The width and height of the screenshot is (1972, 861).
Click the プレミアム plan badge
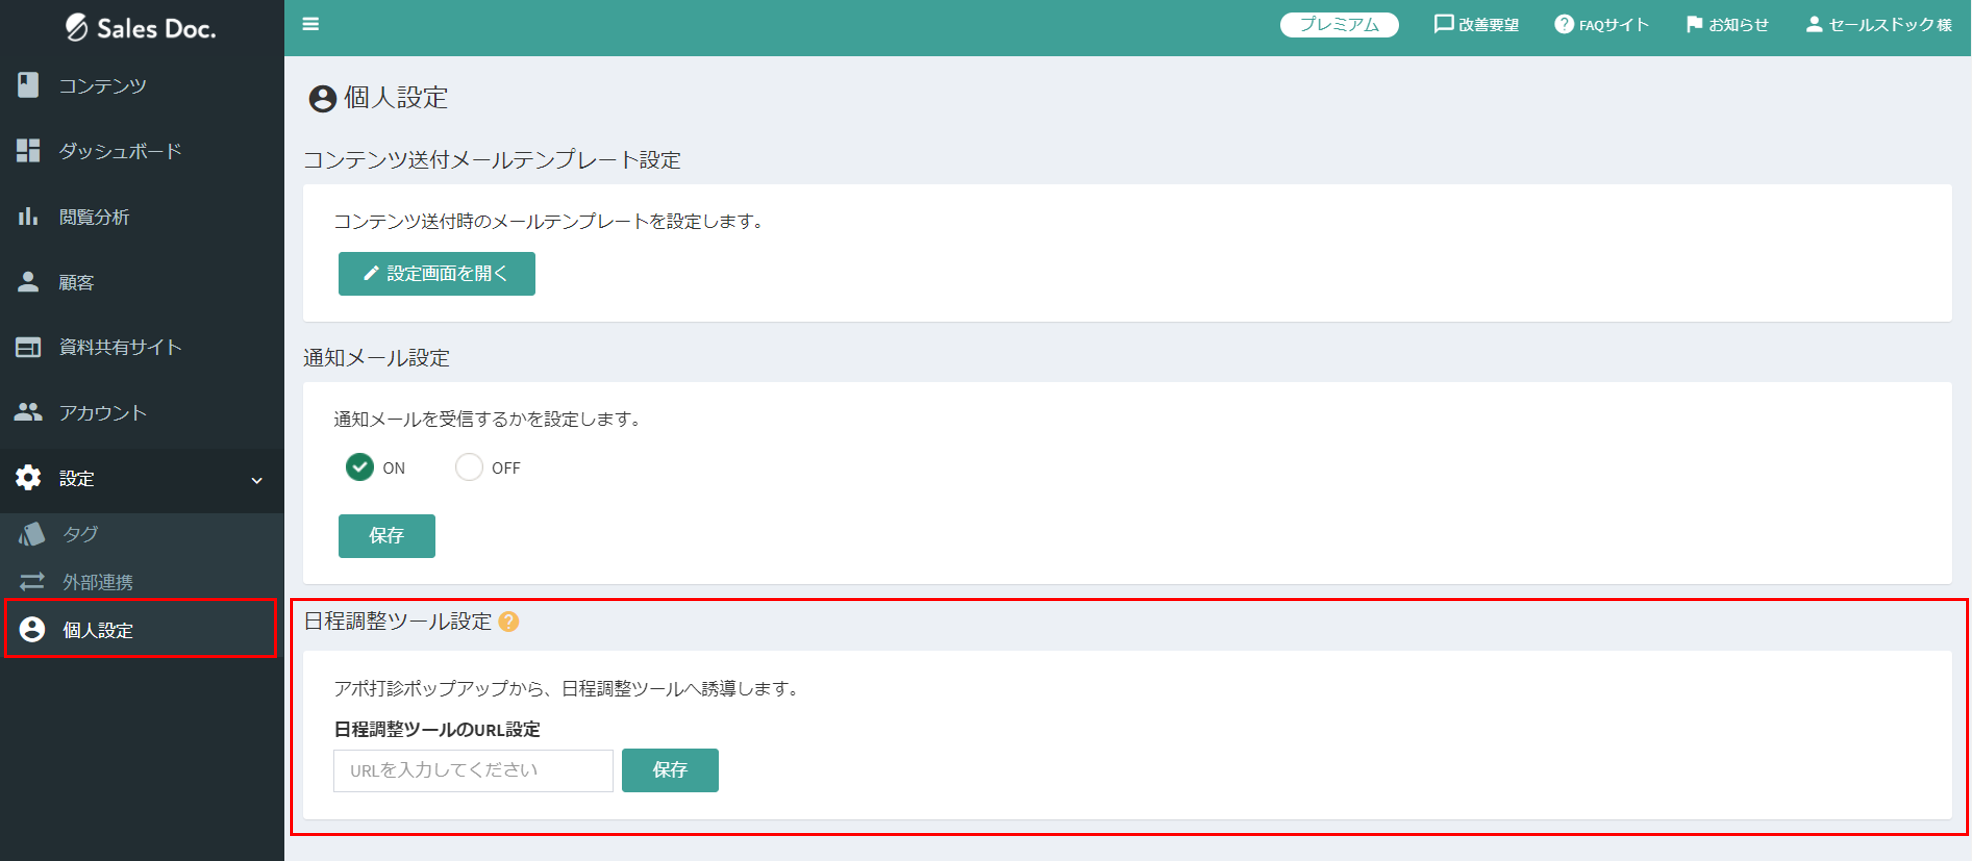(1339, 24)
